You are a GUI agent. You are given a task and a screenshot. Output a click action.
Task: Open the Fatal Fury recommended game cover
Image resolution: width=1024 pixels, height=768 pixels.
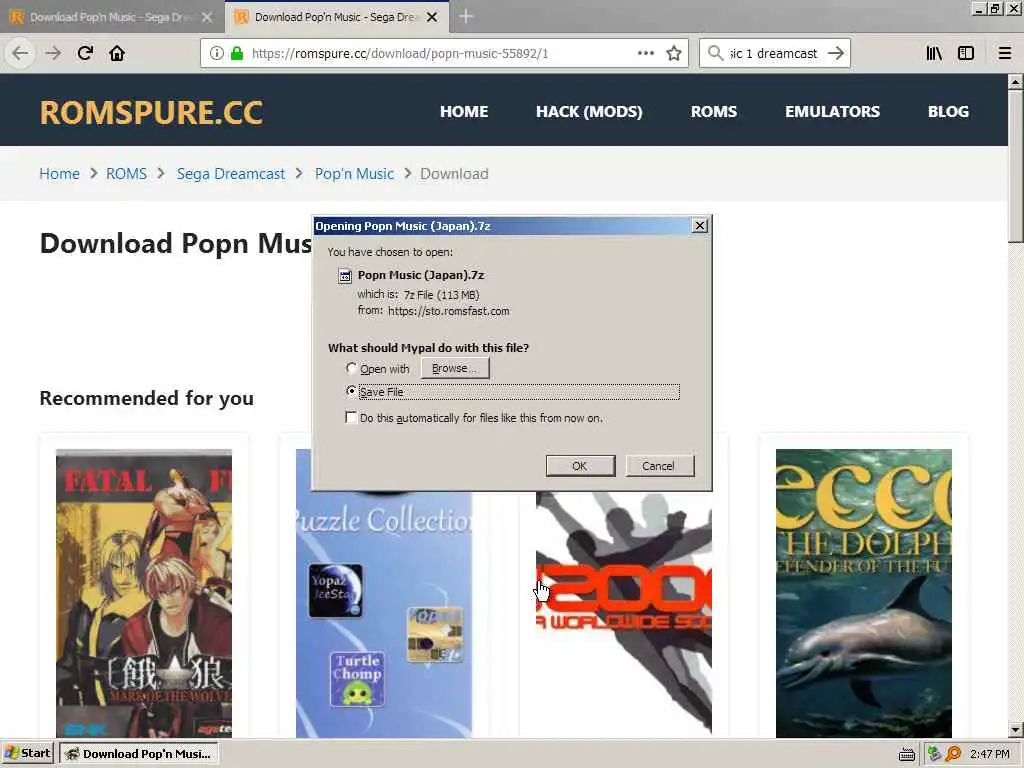[x=144, y=593]
